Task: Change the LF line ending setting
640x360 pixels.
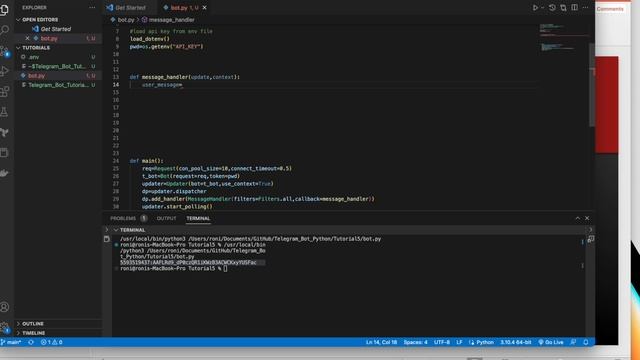Action: coord(459,342)
